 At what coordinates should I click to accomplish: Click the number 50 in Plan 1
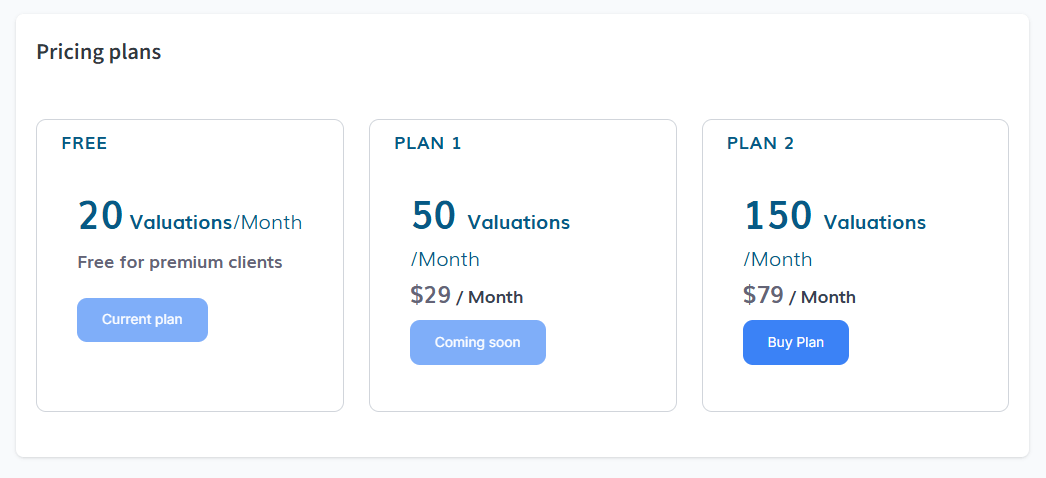tap(433, 215)
